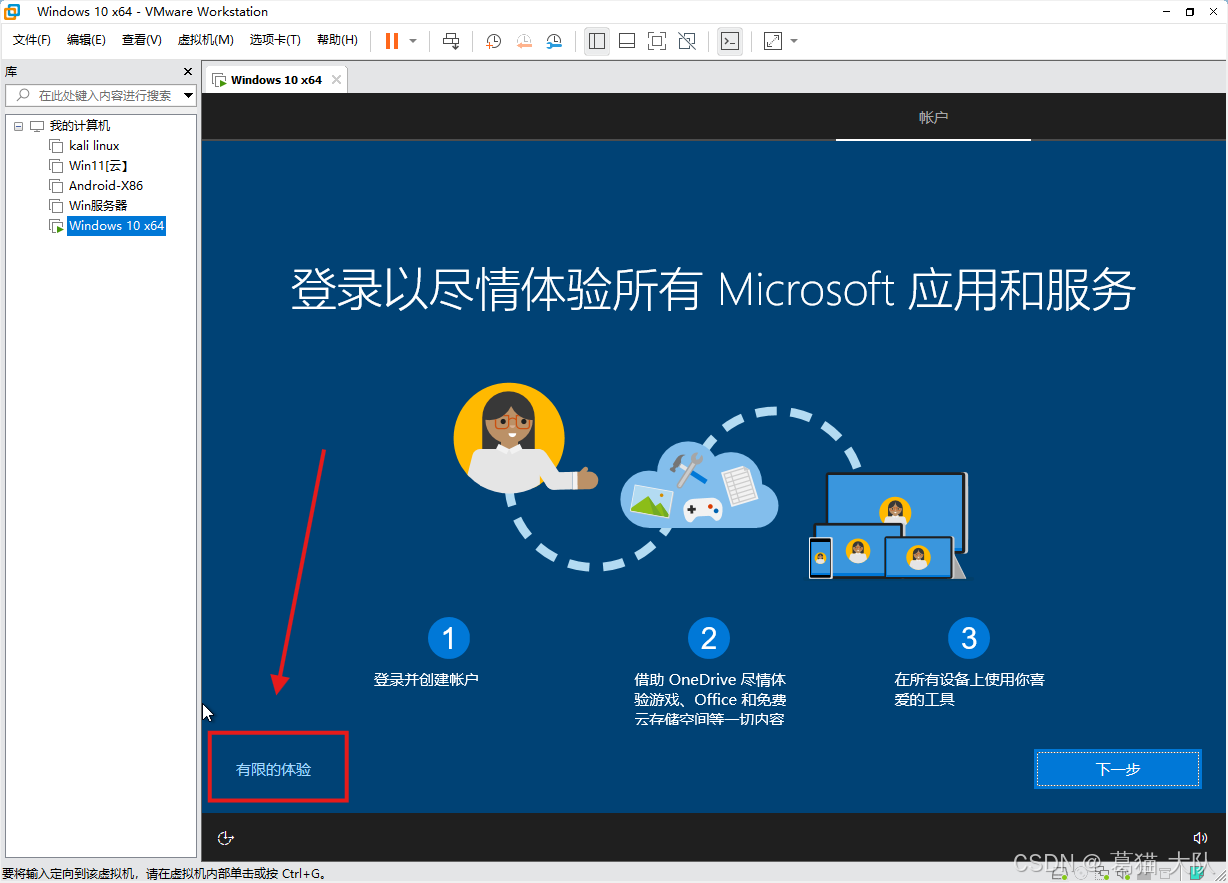Open the snapshot manager icon
The width and height of the screenshot is (1228, 883).
[x=554, y=41]
